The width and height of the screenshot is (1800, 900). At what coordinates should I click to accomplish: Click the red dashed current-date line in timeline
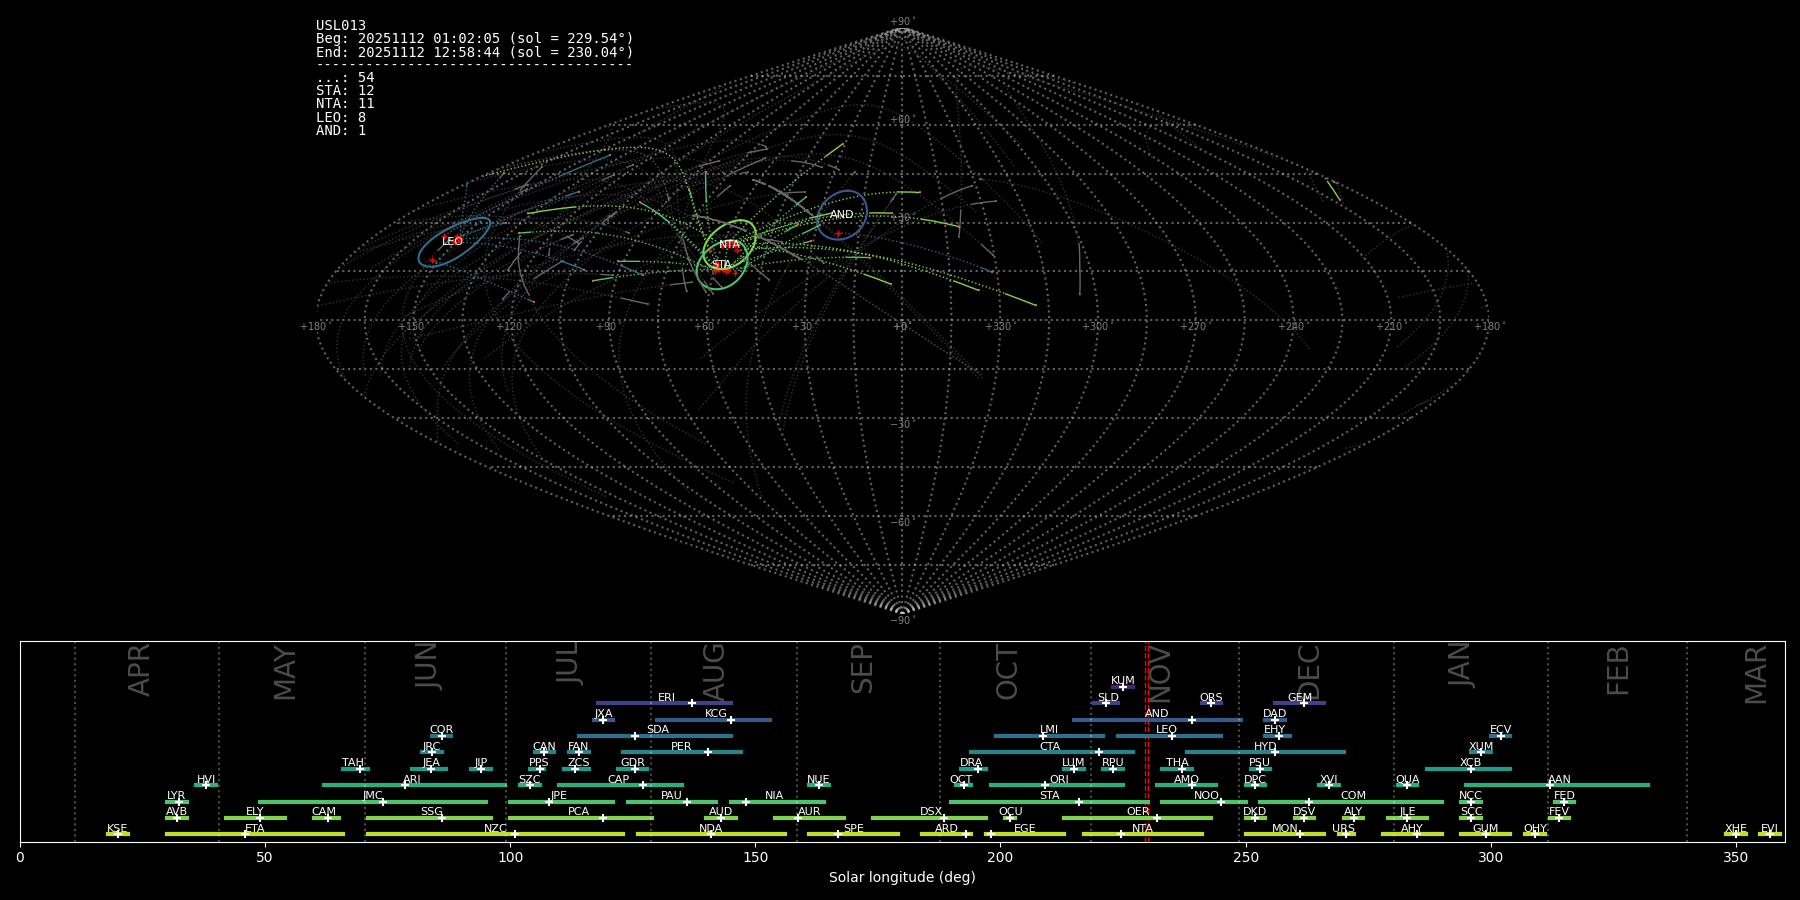coord(1147,741)
